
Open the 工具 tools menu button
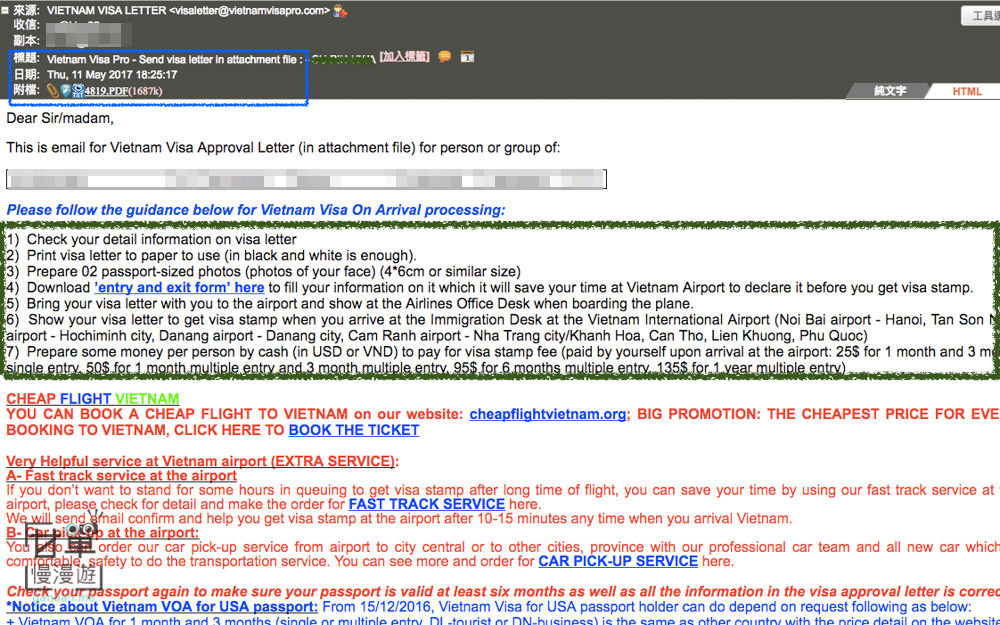(x=981, y=15)
